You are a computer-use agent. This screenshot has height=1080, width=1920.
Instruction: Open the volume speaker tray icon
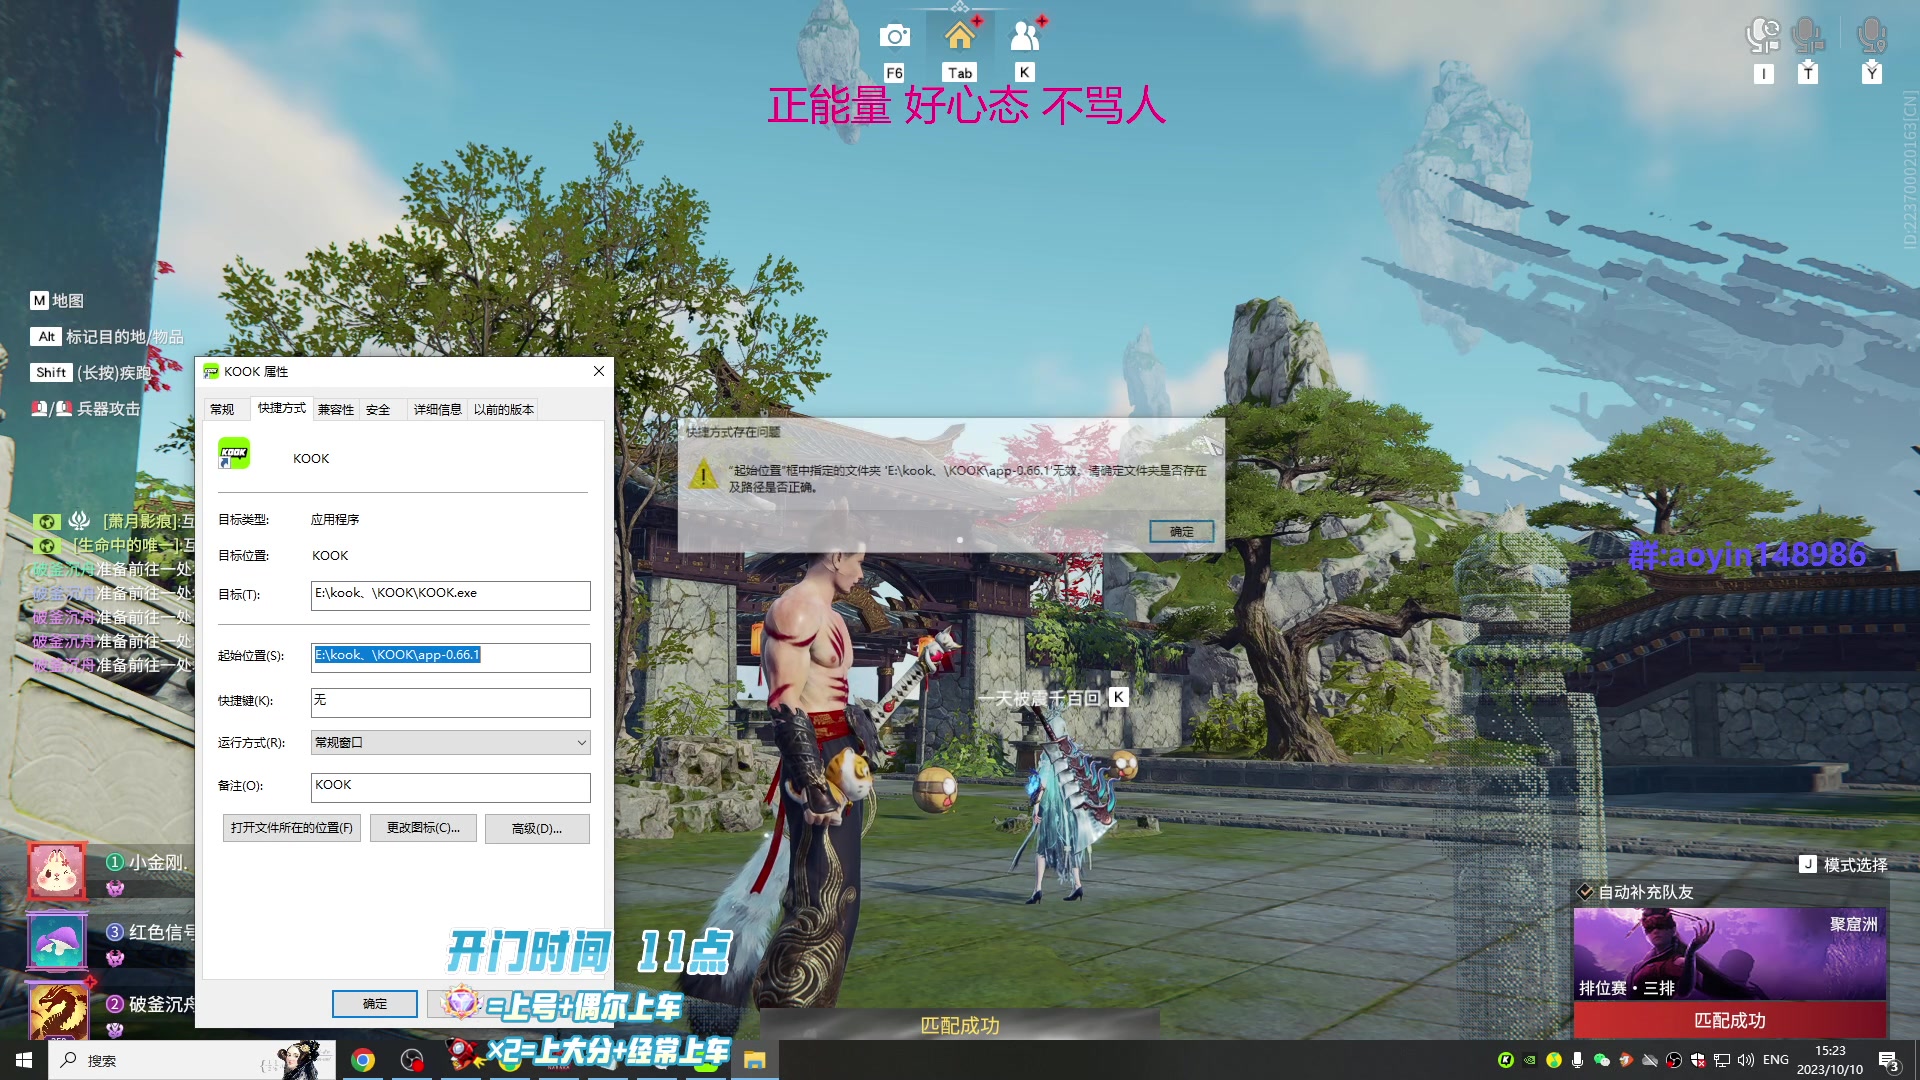(x=1746, y=1060)
